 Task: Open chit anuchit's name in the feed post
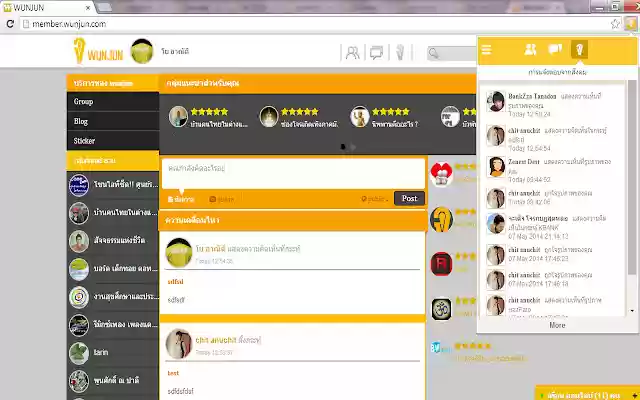click(x=216, y=340)
